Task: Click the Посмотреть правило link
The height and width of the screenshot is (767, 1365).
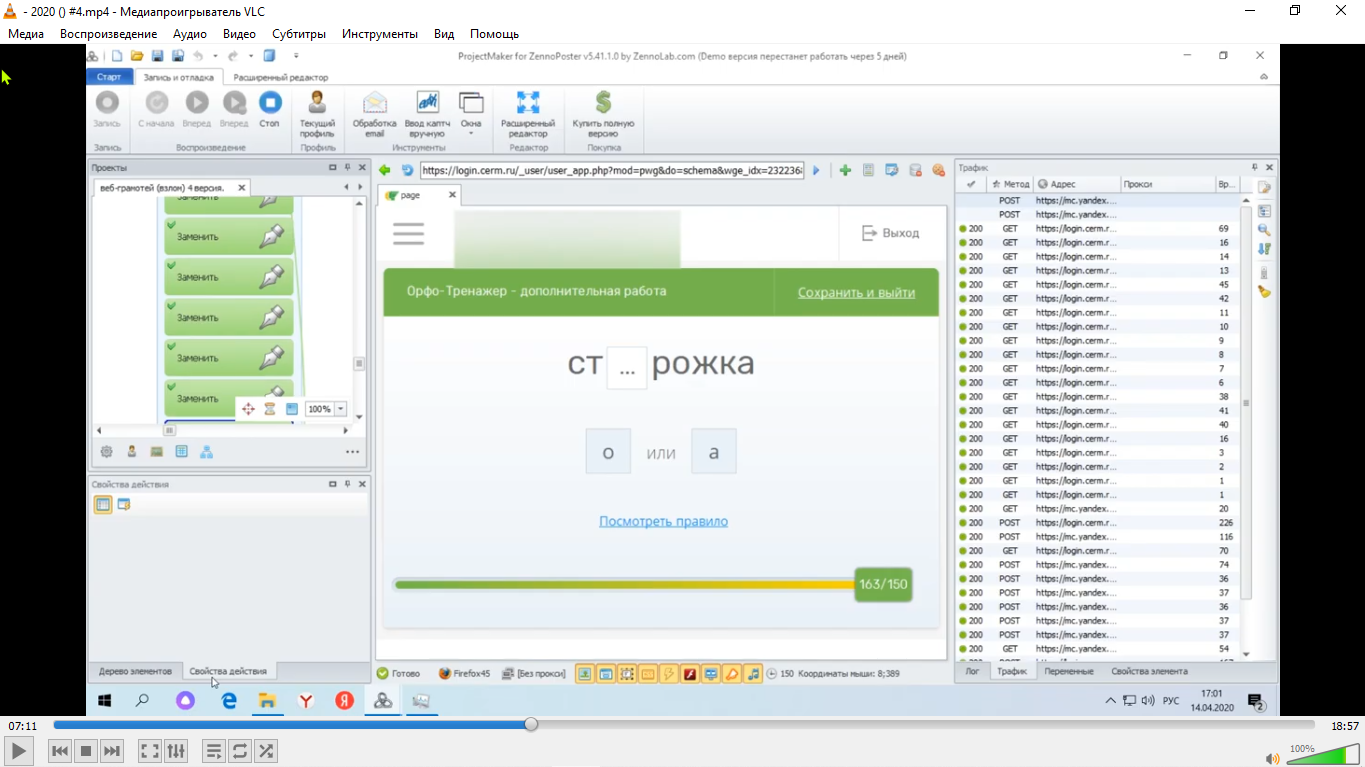Action: point(663,521)
